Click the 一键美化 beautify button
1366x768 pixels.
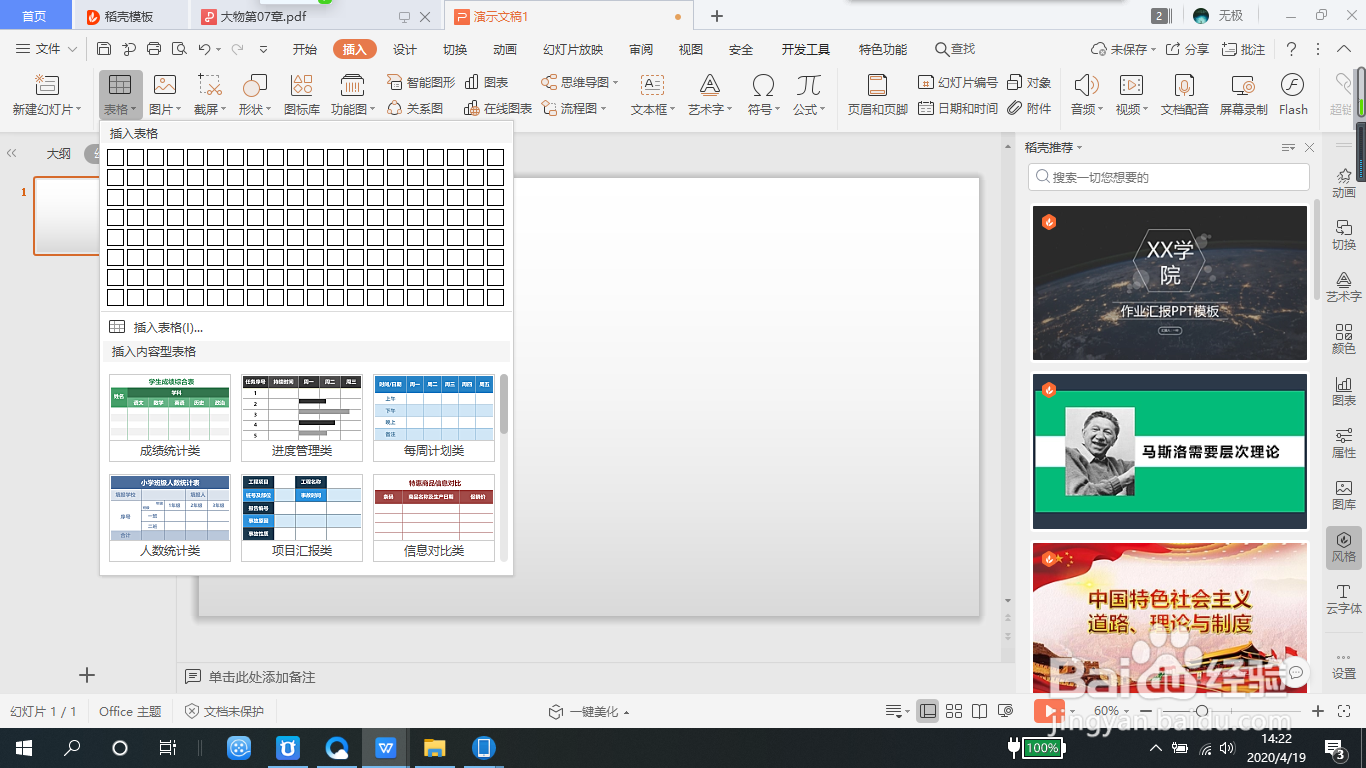coord(589,711)
